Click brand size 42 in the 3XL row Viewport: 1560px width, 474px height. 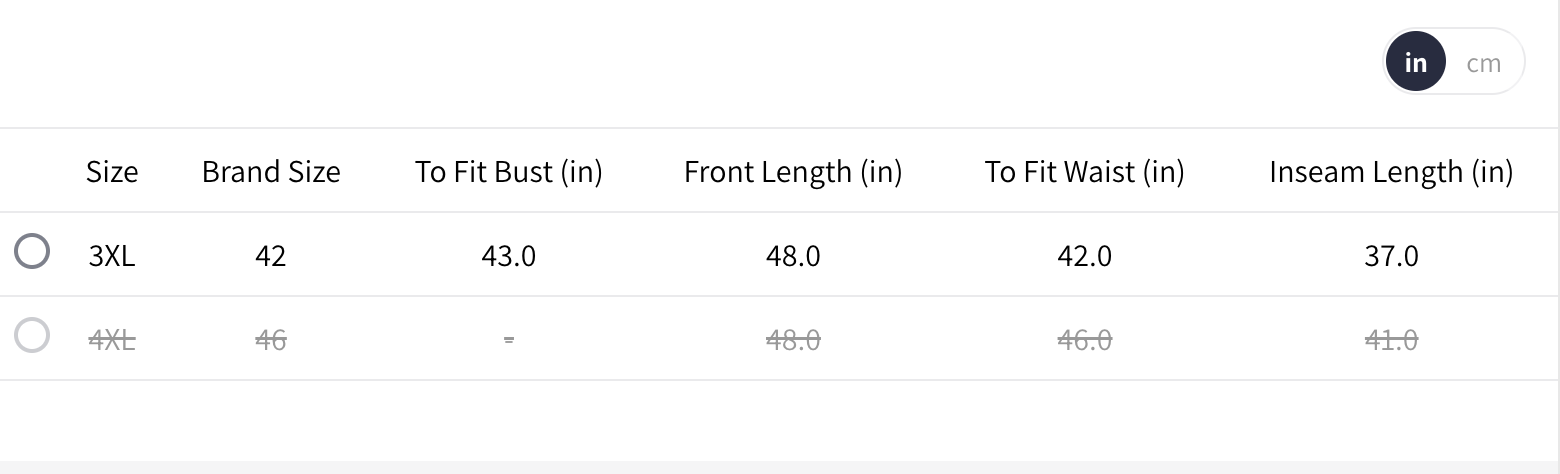271,256
